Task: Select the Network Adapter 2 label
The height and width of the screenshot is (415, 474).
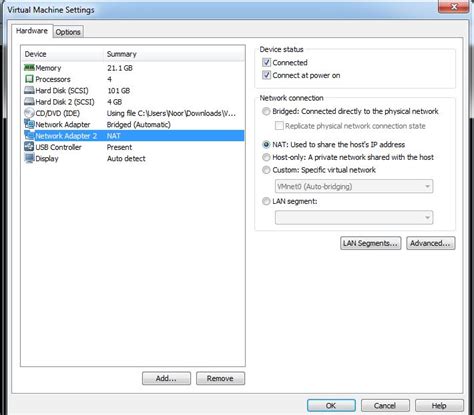Action: (x=66, y=136)
